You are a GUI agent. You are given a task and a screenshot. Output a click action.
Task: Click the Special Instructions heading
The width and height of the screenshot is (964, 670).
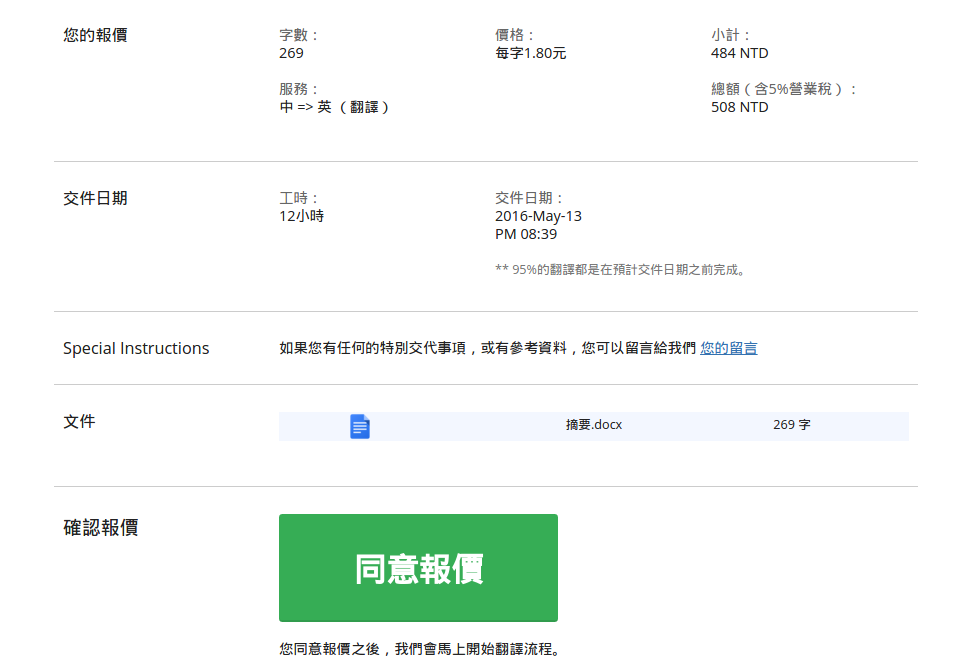point(136,349)
